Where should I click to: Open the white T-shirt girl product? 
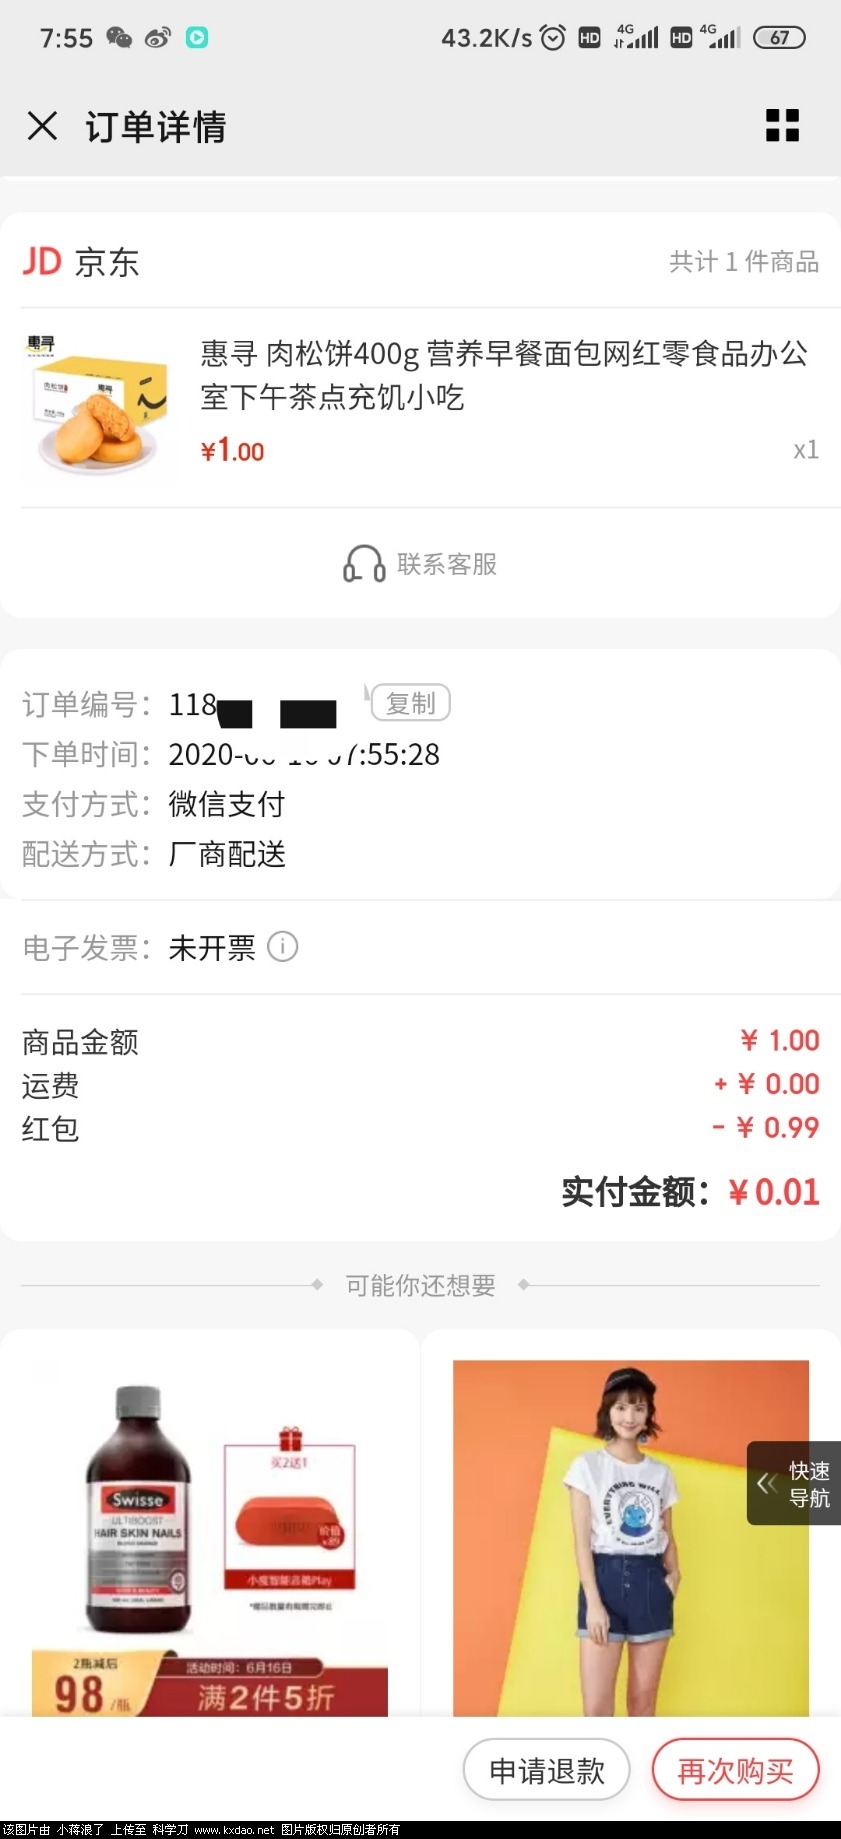point(631,1538)
